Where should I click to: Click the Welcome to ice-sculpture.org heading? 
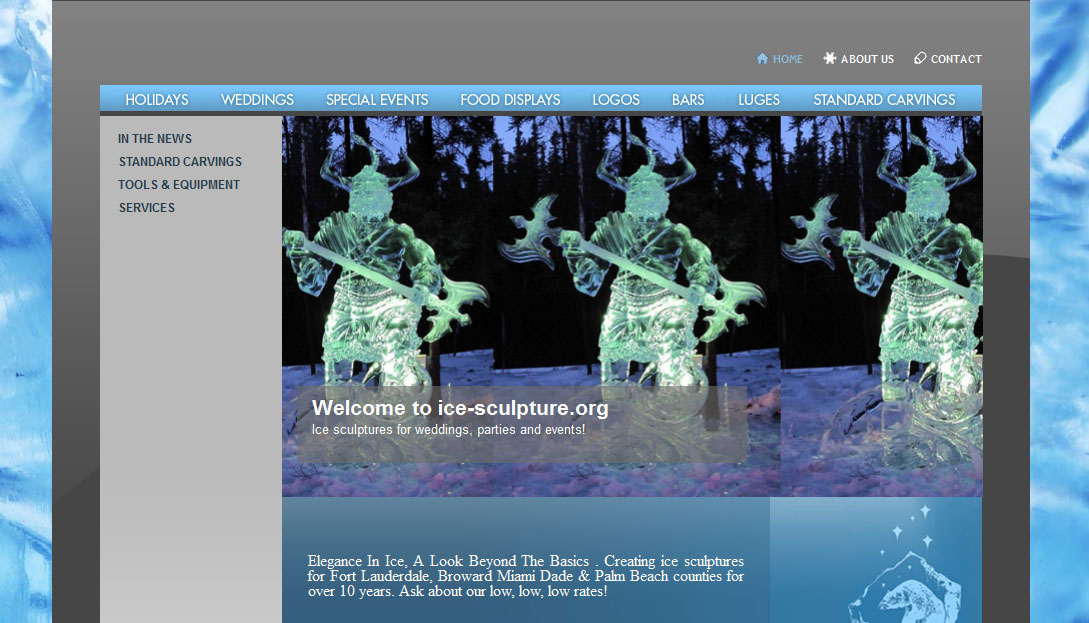pos(461,408)
